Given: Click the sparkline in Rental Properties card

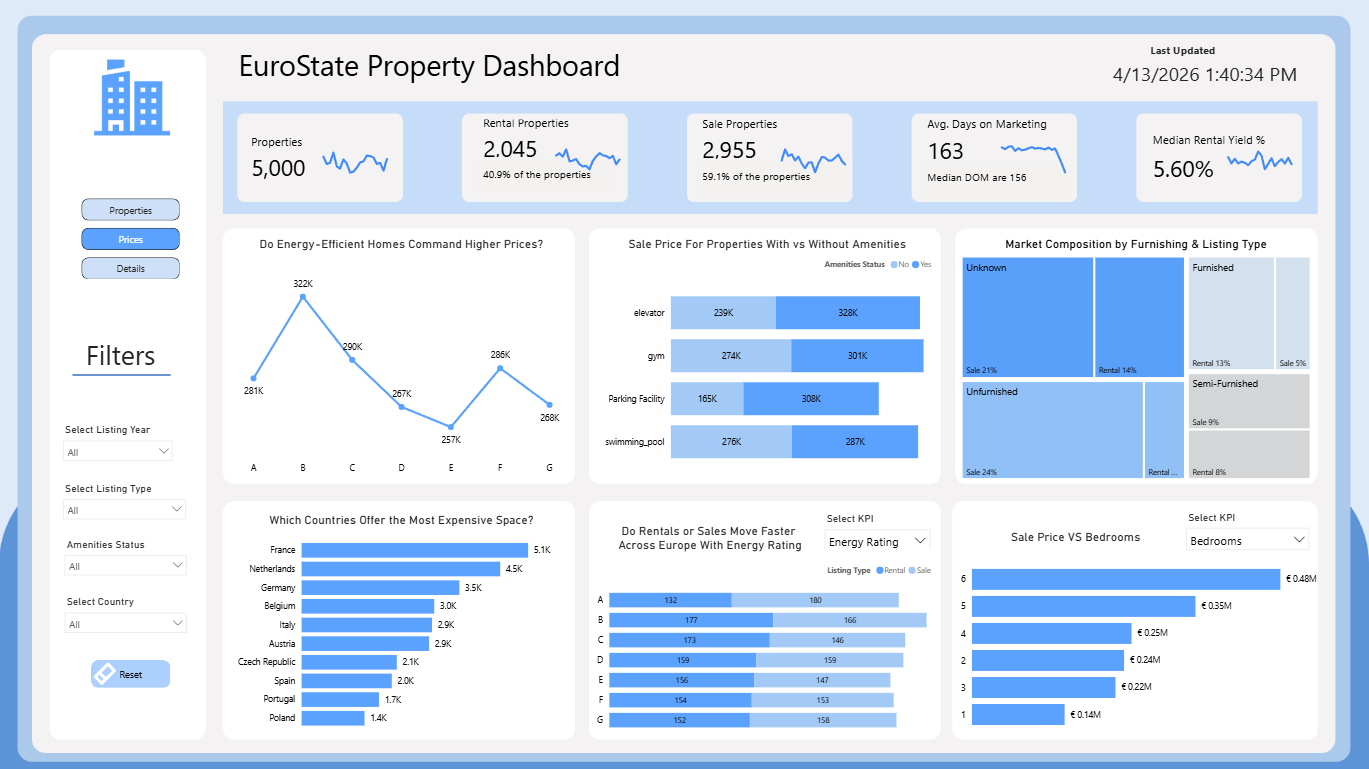Looking at the screenshot, I should 588,158.
